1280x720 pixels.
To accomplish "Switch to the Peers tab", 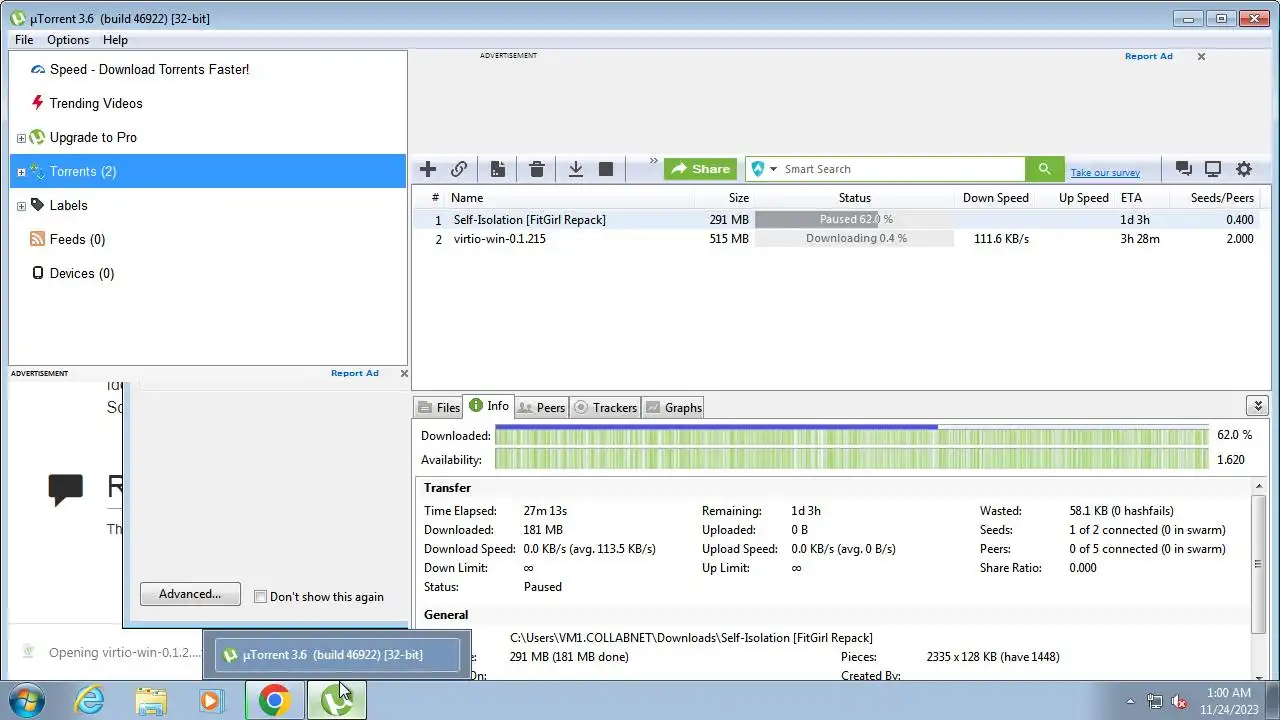I will tap(542, 407).
